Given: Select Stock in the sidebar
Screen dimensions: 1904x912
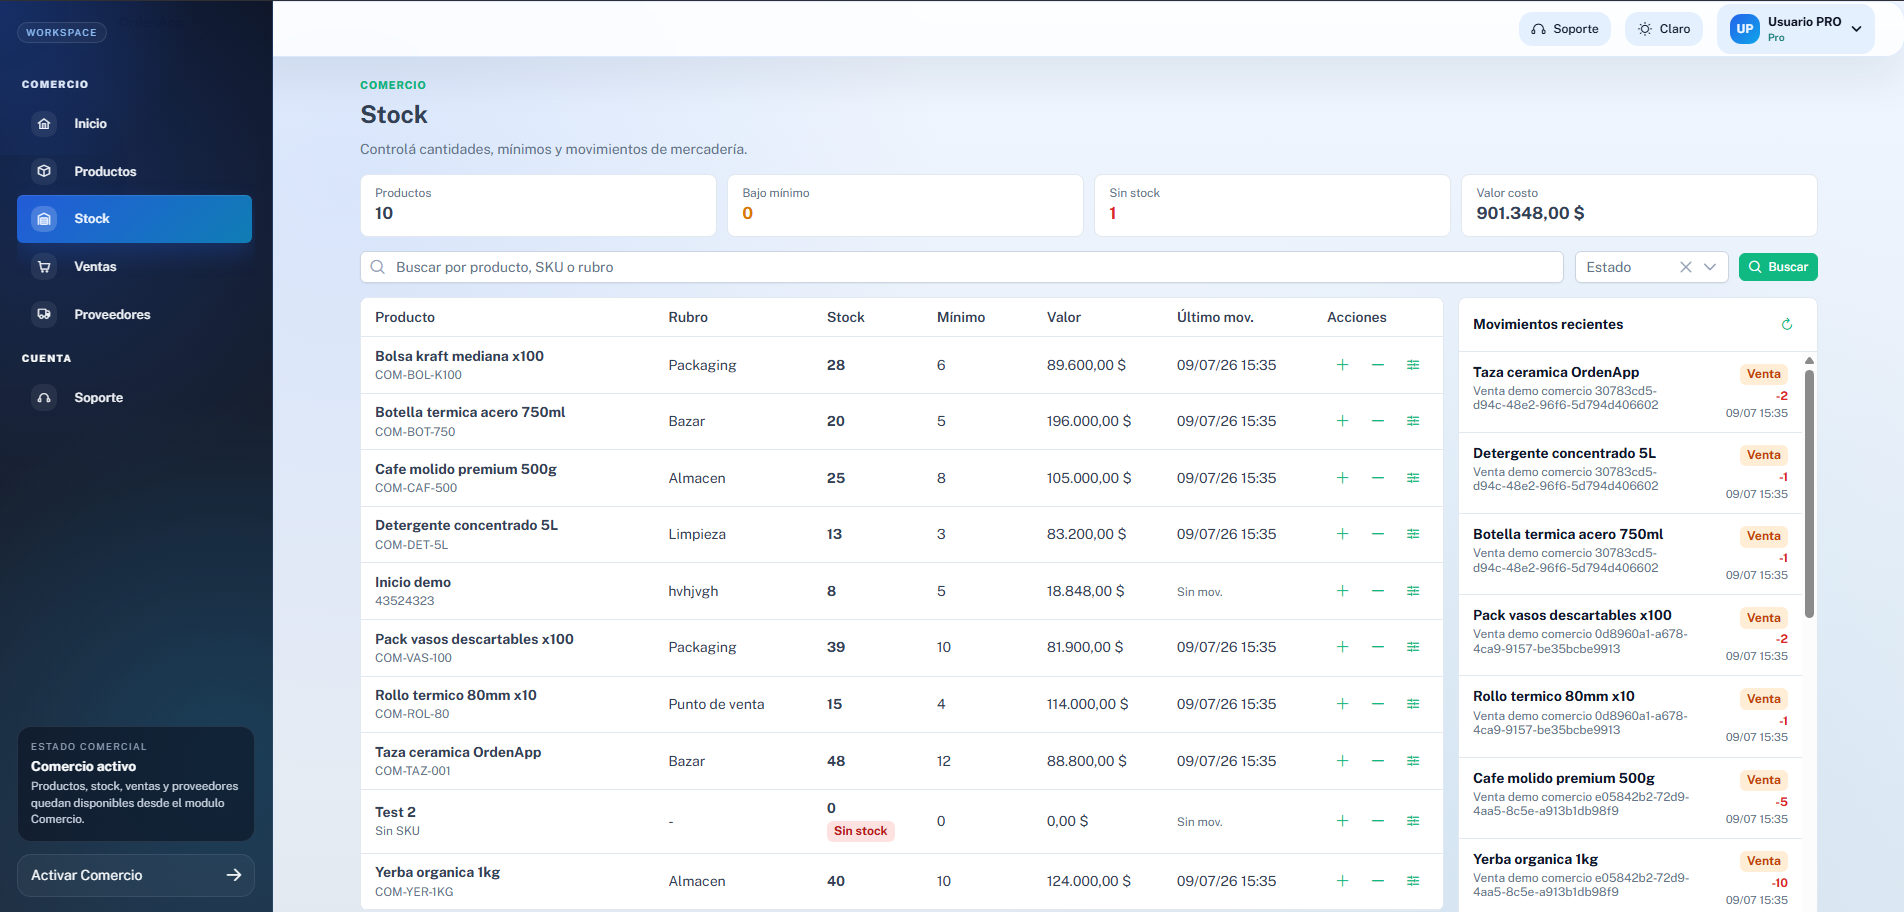Looking at the screenshot, I should (x=134, y=219).
